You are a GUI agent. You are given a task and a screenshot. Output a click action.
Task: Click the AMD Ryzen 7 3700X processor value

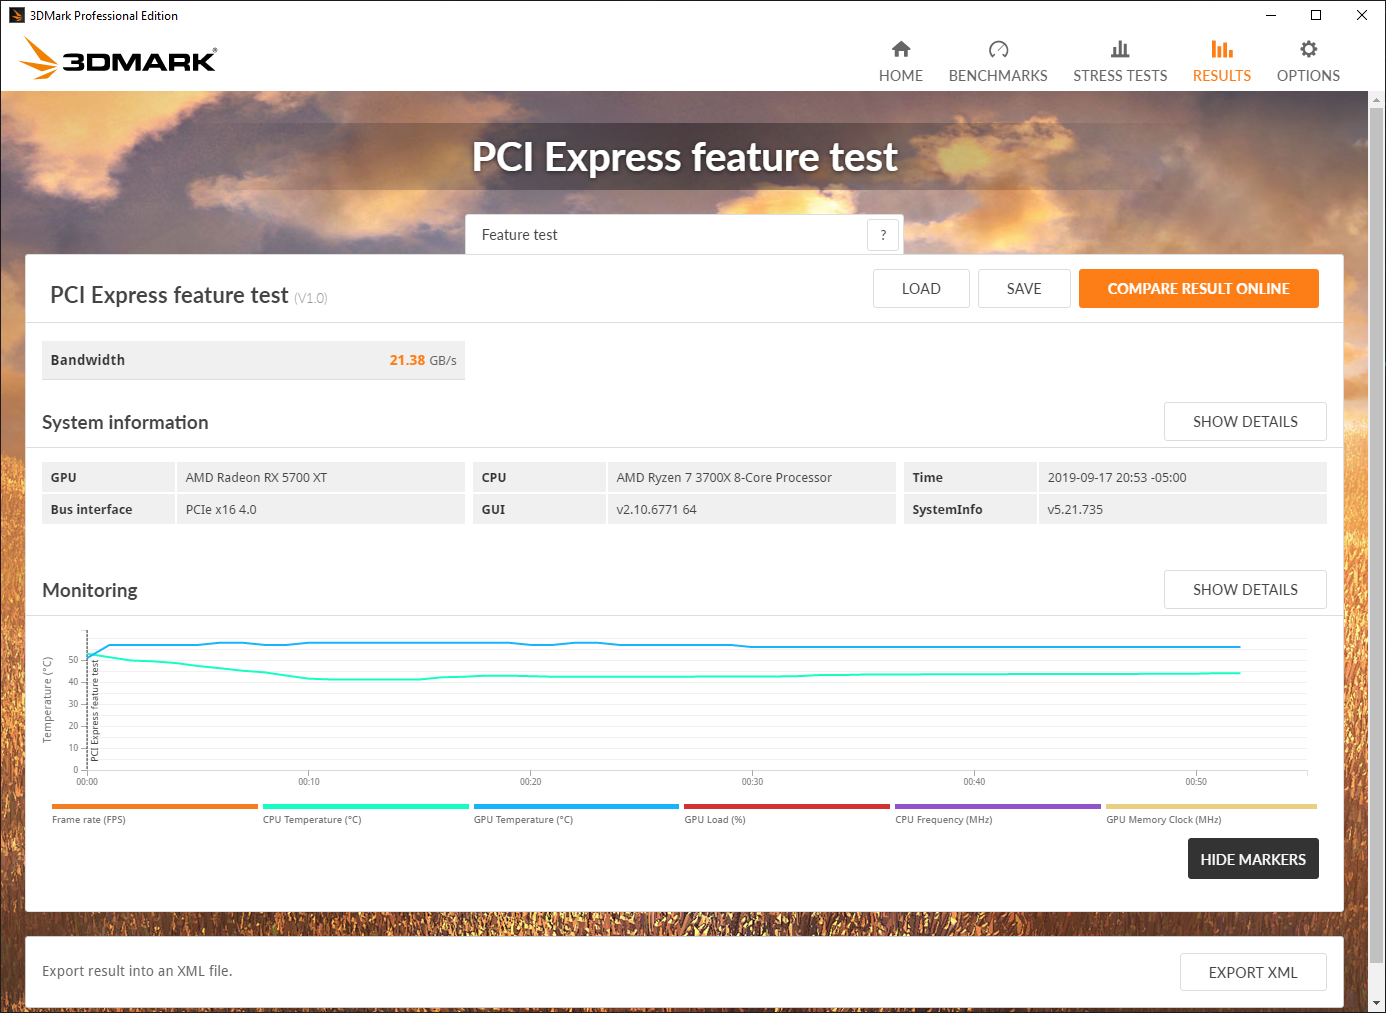tap(724, 478)
